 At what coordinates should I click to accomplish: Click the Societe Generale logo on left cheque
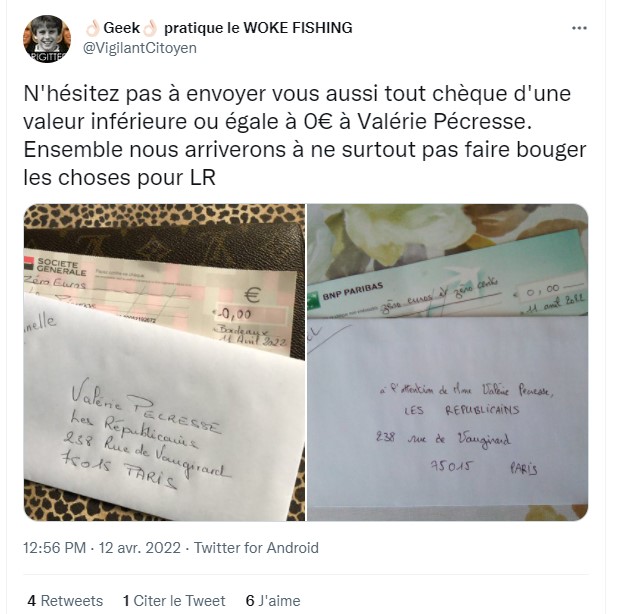pyautogui.click(x=55, y=266)
